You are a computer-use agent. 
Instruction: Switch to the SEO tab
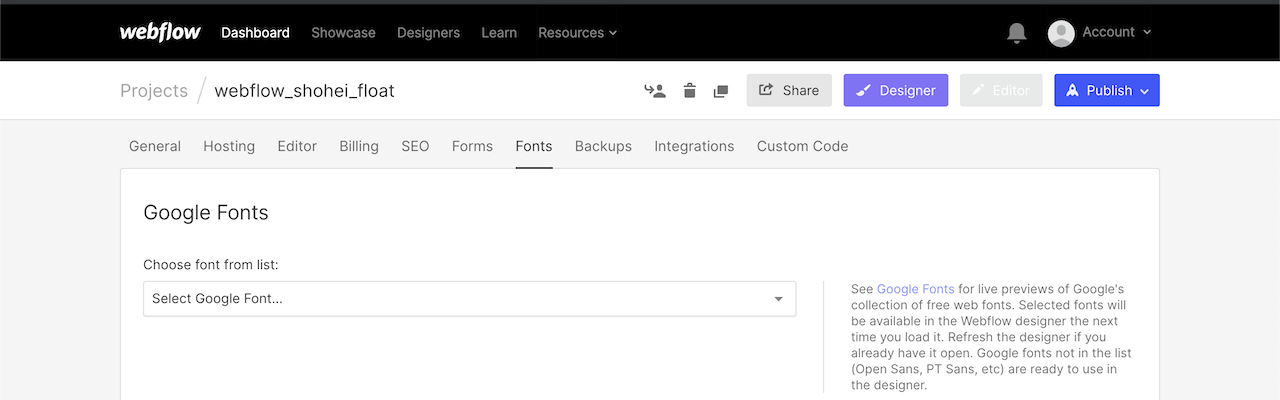pyautogui.click(x=415, y=146)
